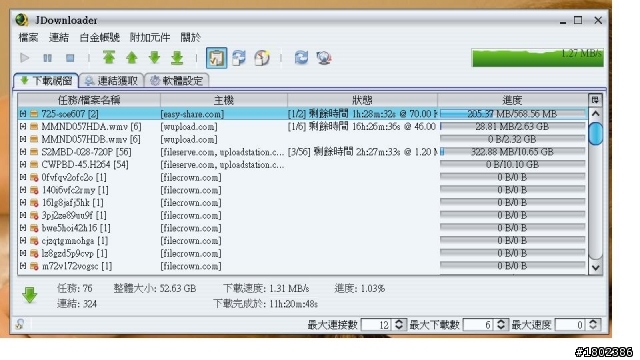
Task: Move selected item to bottom of list
Action: (177, 58)
